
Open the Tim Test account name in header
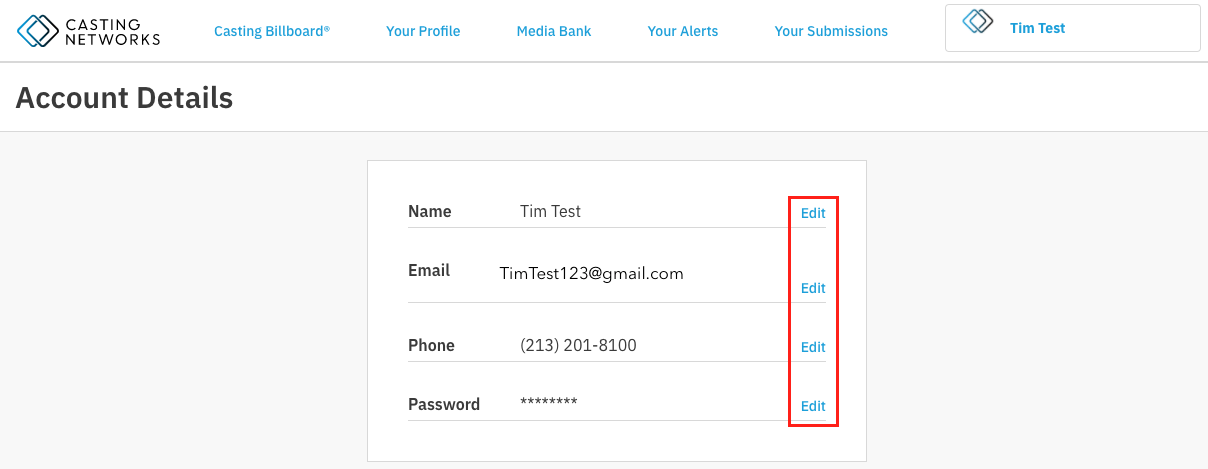pos(1037,28)
